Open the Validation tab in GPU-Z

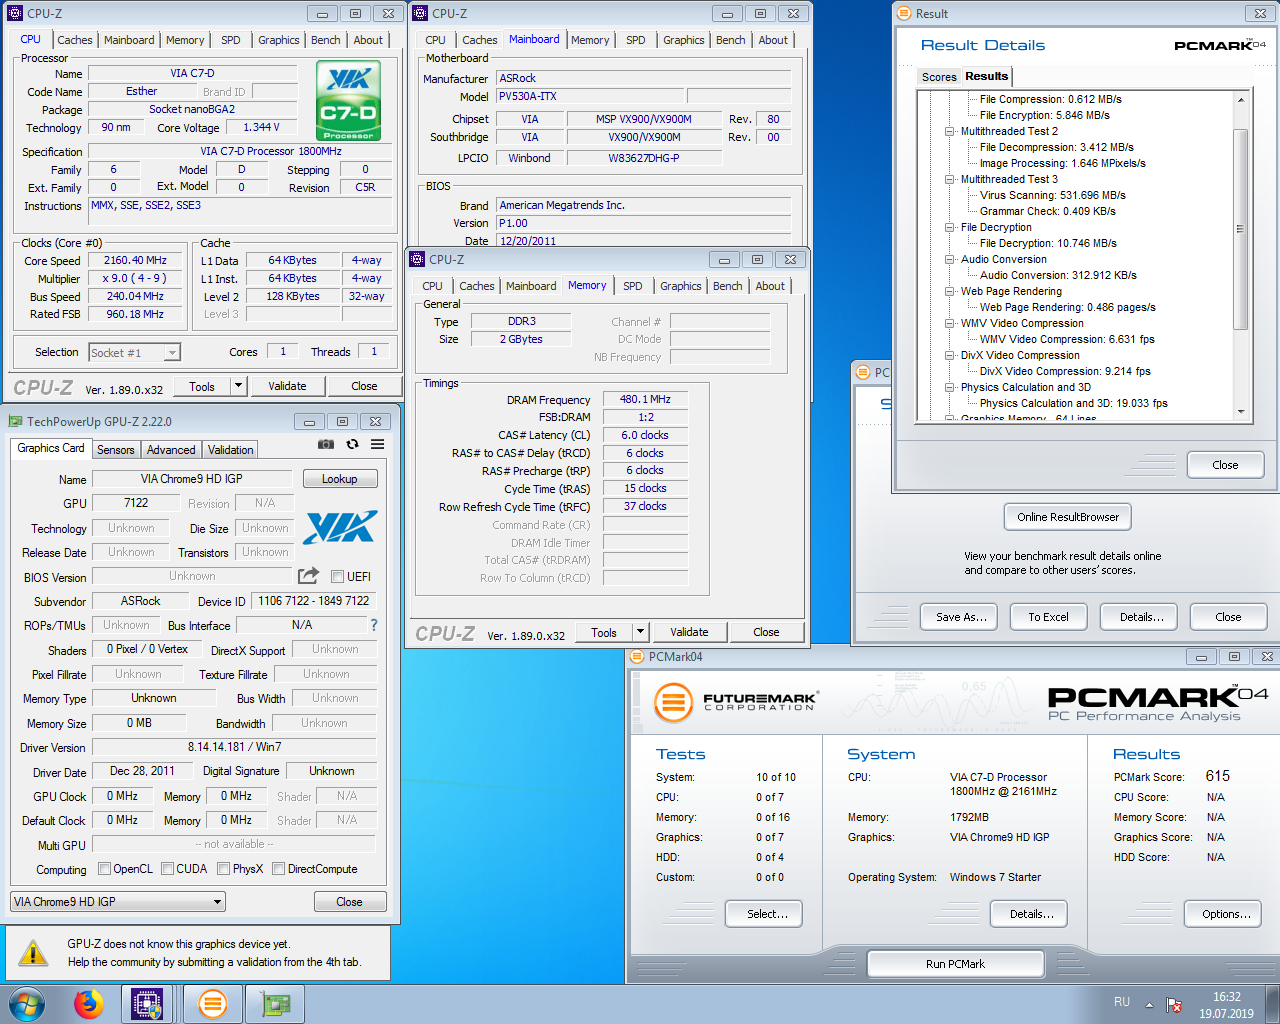point(231,450)
